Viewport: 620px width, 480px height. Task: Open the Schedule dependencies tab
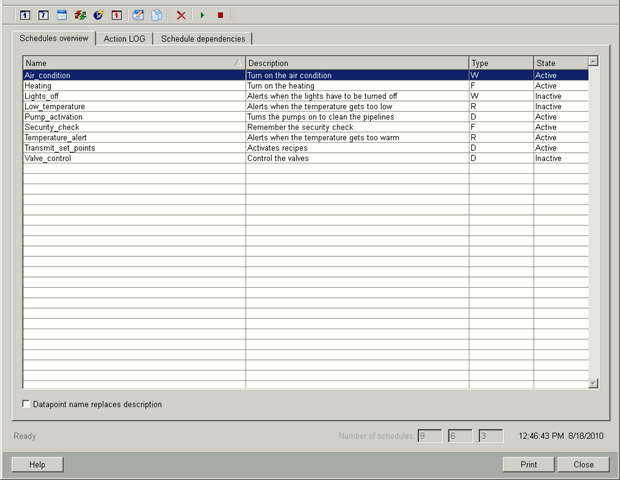(203, 38)
